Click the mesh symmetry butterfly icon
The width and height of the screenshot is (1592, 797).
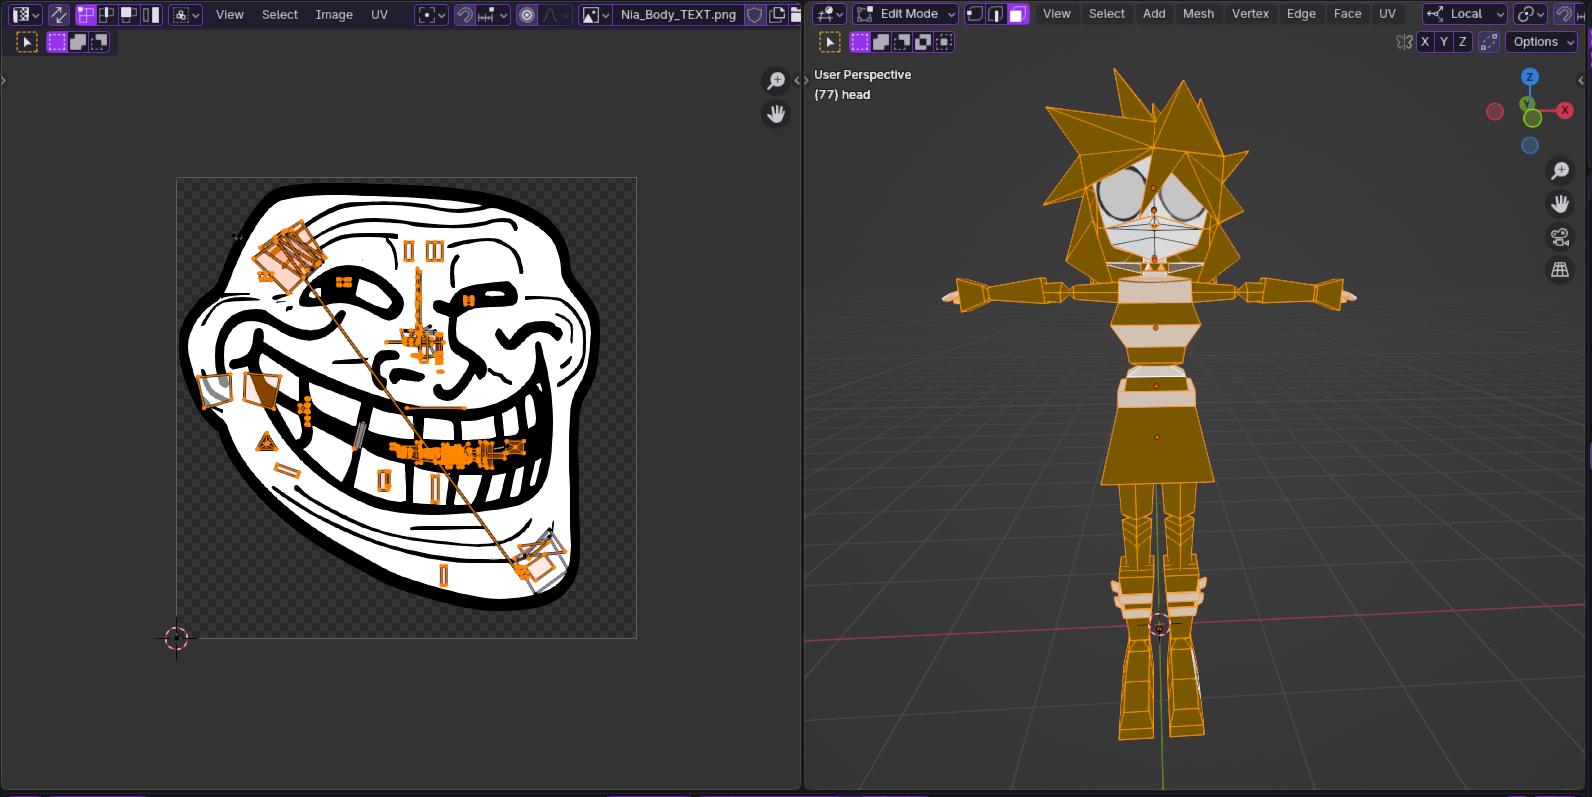pos(1404,42)
